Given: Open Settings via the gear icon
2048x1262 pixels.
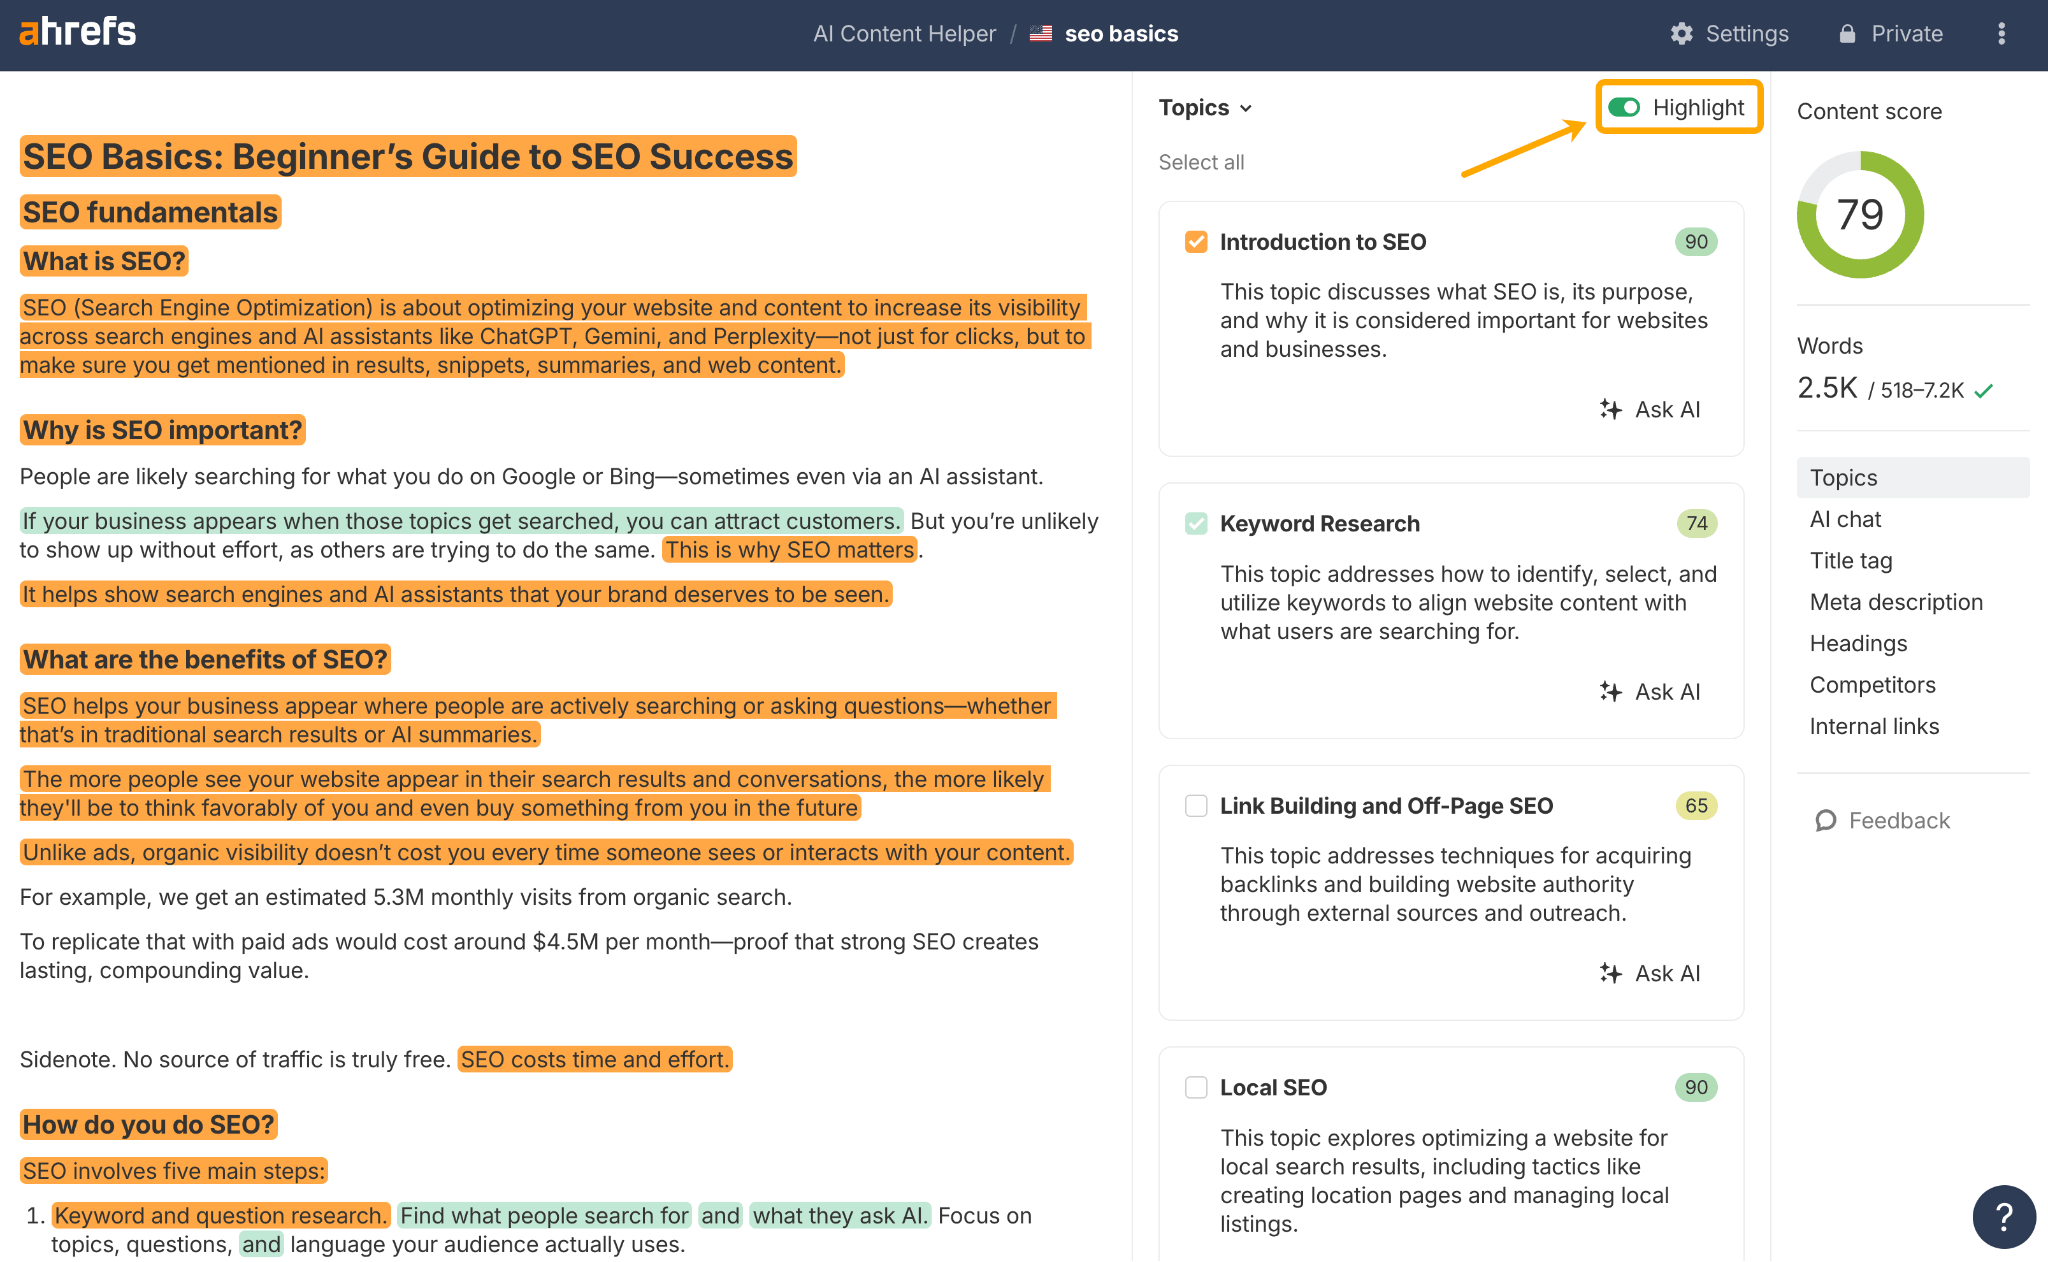Looking at the screenshot, I should [x=1683, y=33].
